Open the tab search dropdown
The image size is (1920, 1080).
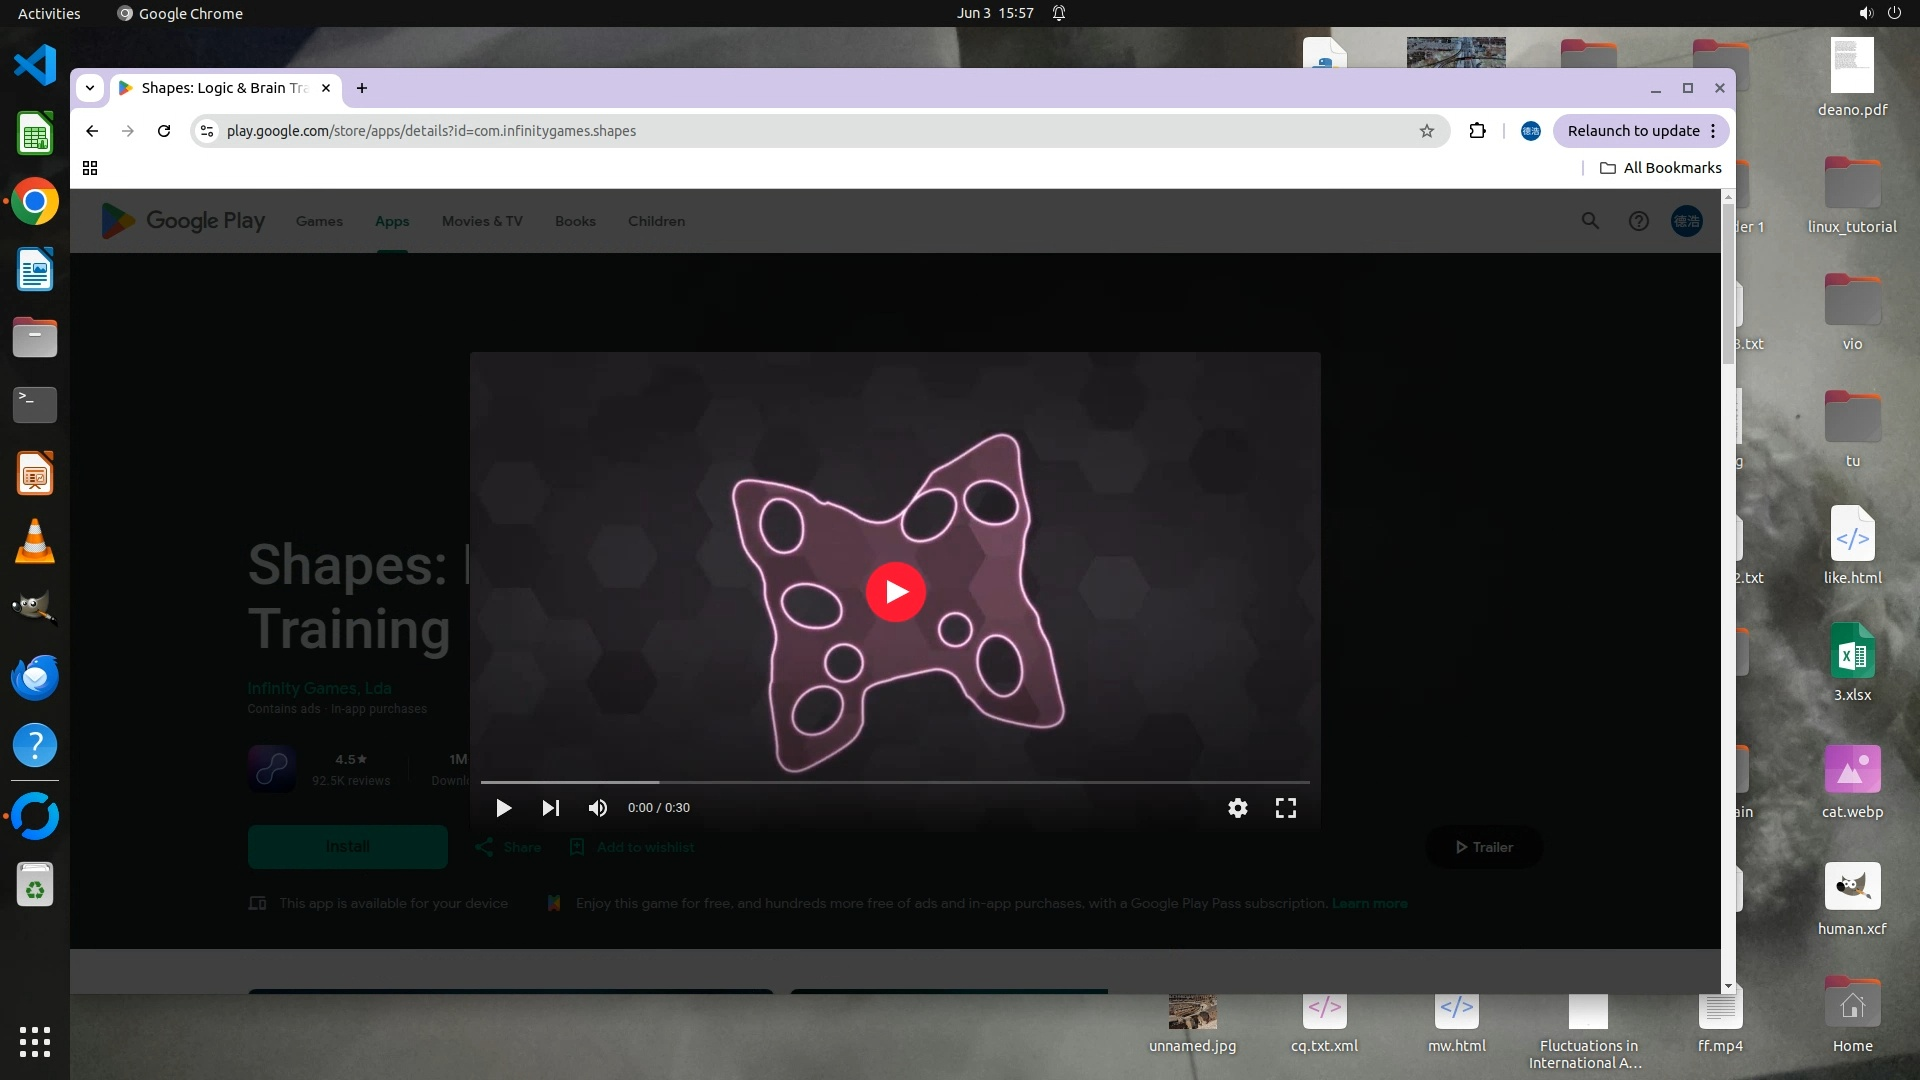tap(90, 88)
